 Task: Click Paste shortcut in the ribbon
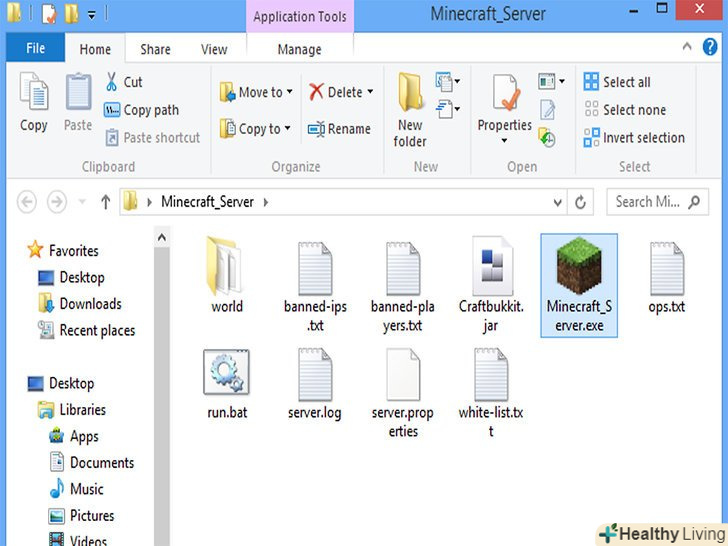(x=153, y=137)
